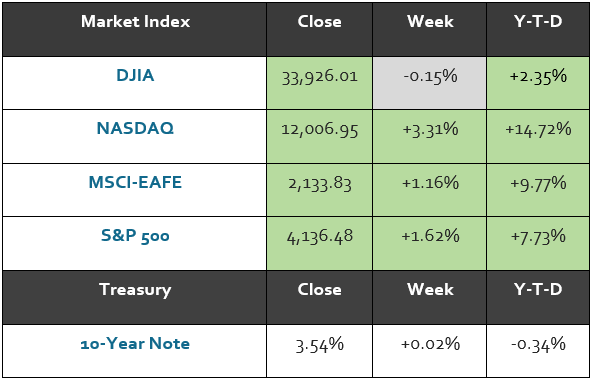Screen dimensions: 593x380
Task: Open the MSCI-EAFE index link
Action: (x=135, y=182)
